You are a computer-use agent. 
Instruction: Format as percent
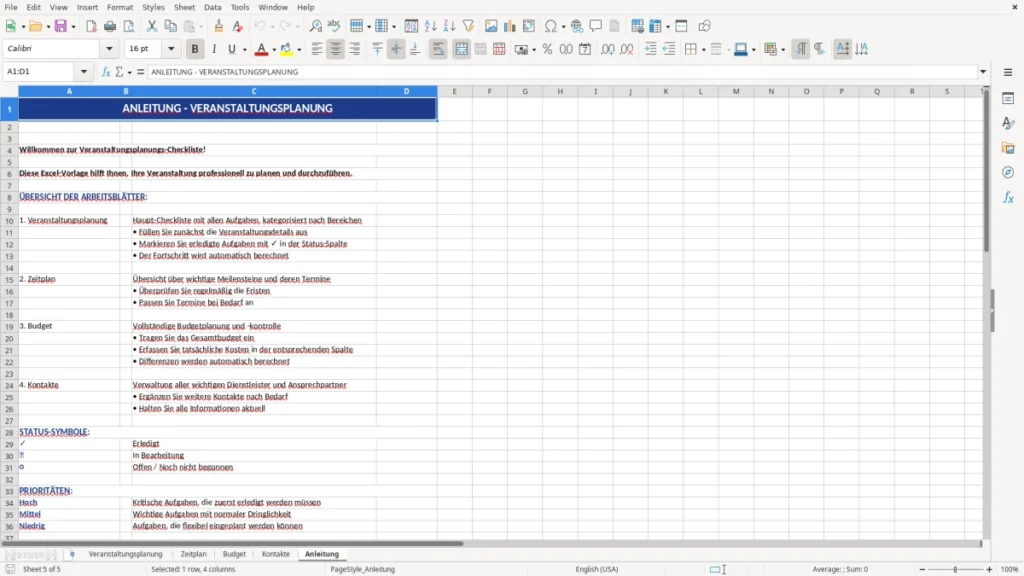(x=547, y=49)
